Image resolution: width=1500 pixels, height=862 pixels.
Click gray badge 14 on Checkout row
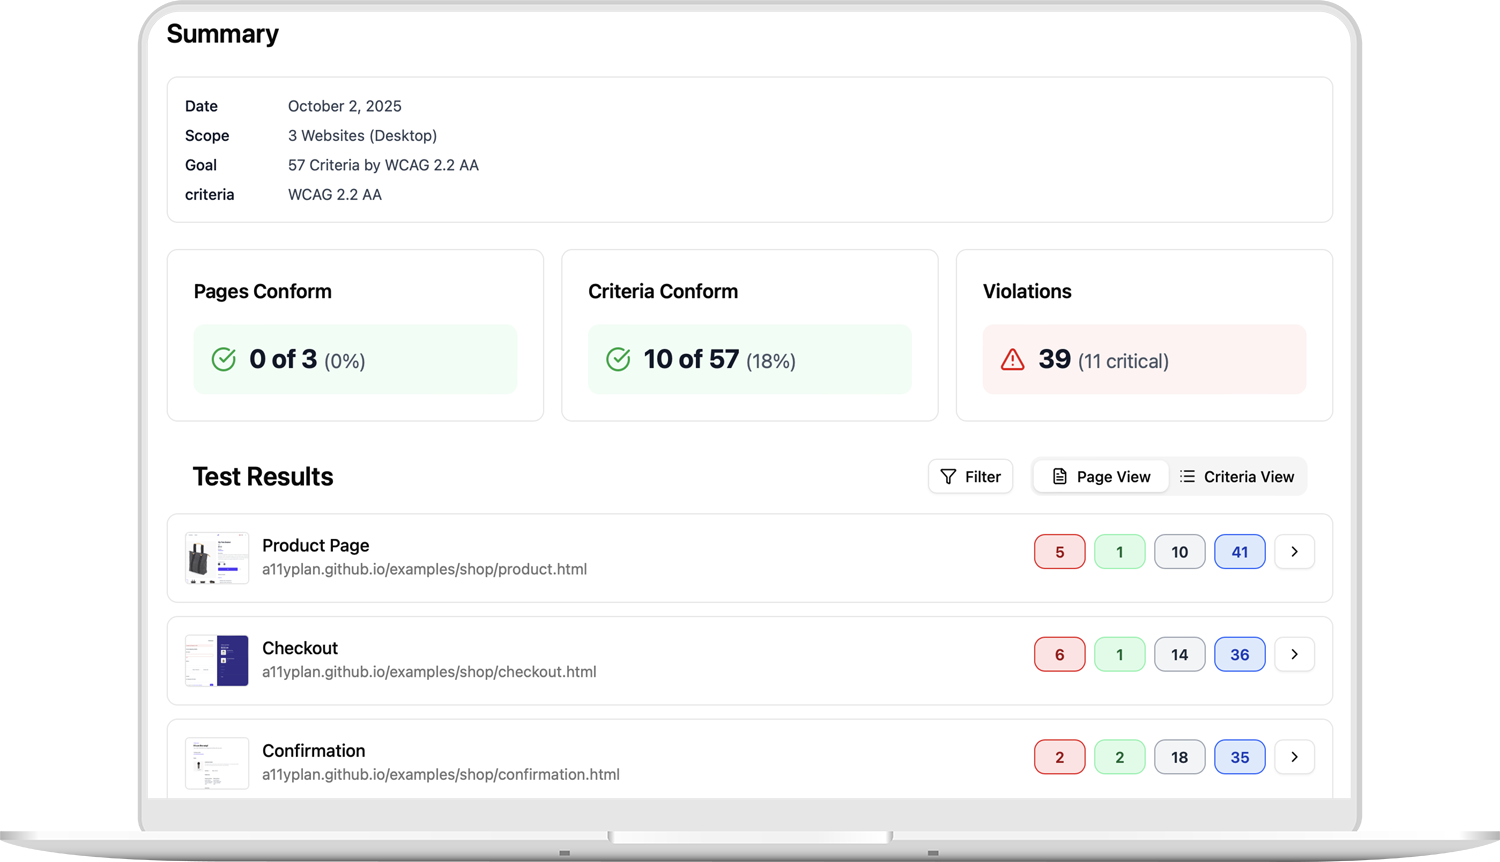point(1179,655)
